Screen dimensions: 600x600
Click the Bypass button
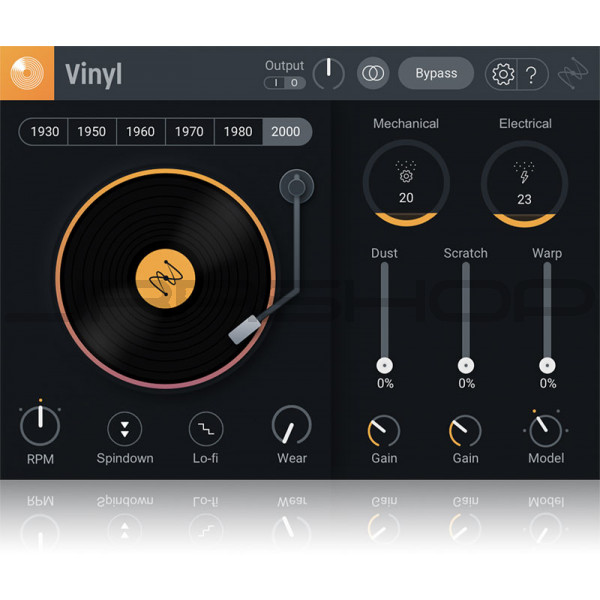(x=436, y=73)
